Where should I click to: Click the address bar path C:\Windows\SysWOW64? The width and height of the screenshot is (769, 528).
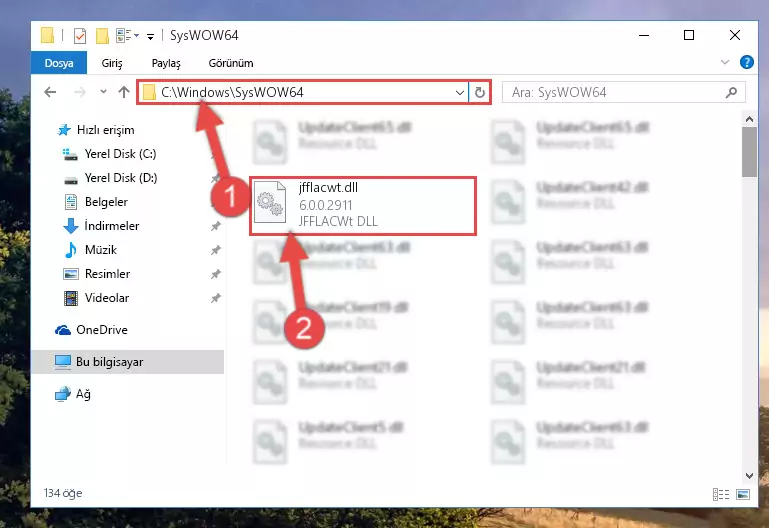point(232,92)
